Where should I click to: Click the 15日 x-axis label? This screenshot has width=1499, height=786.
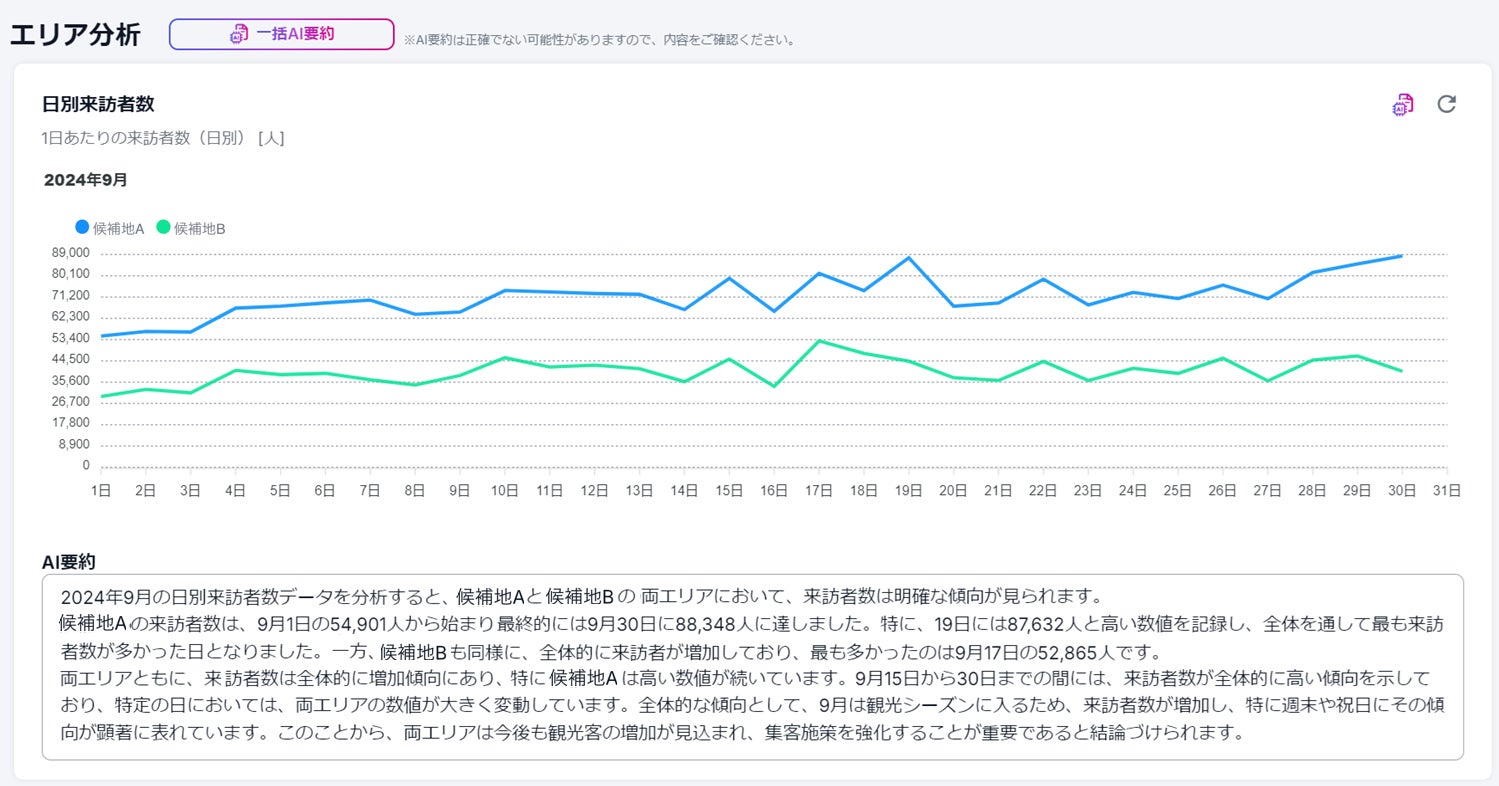coord(729,490)
